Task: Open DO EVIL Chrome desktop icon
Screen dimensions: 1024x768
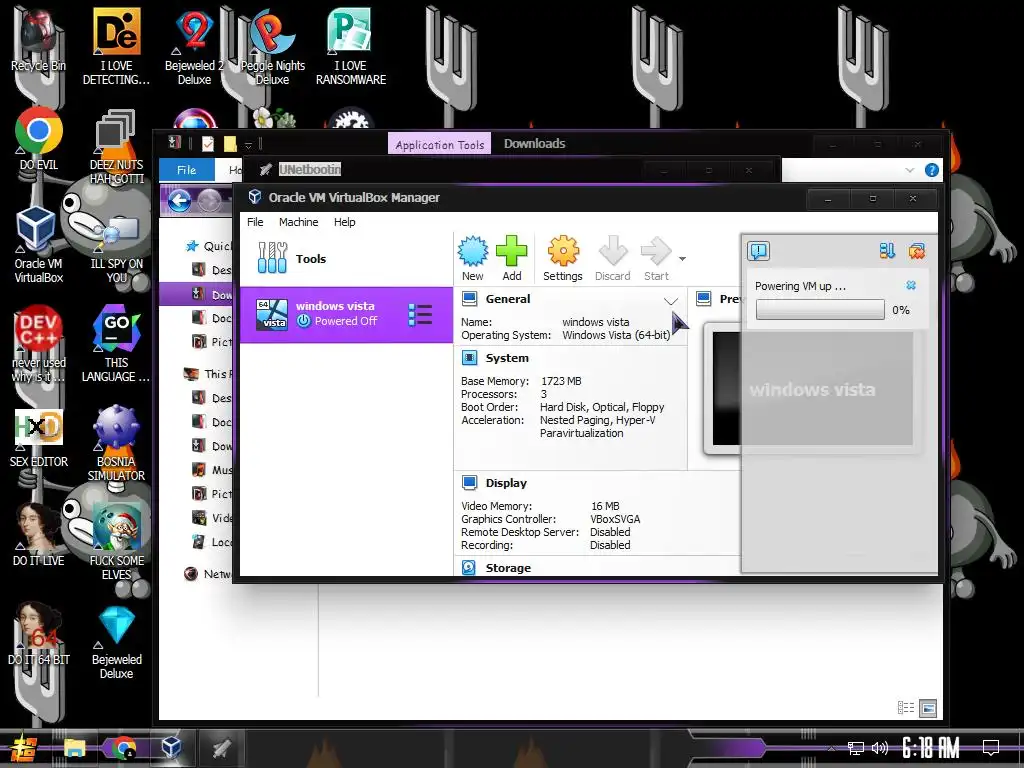Action: point(39,139)
